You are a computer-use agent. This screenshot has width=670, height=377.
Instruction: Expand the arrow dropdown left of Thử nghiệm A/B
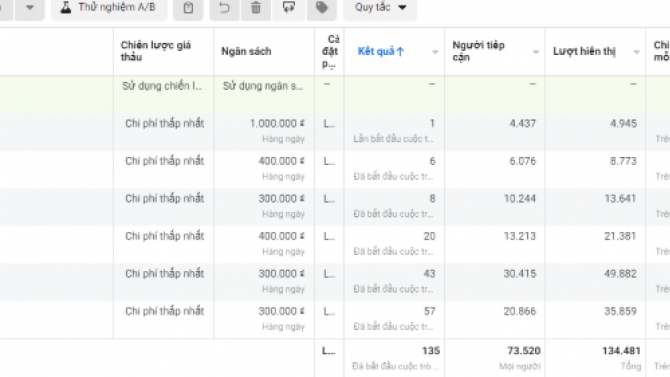pos(30,8)
